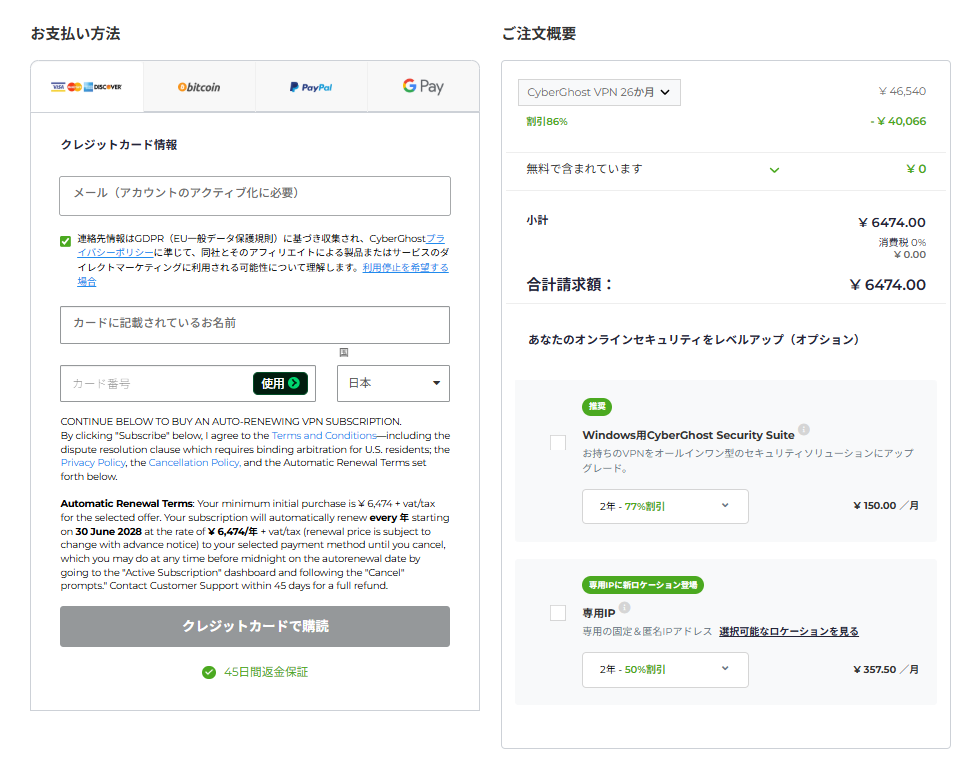The height and width of the screenshot is (774, 980).
Task: Check the Windows用CyberGhost Security Suite checkbox
Action: coord(558,443)
